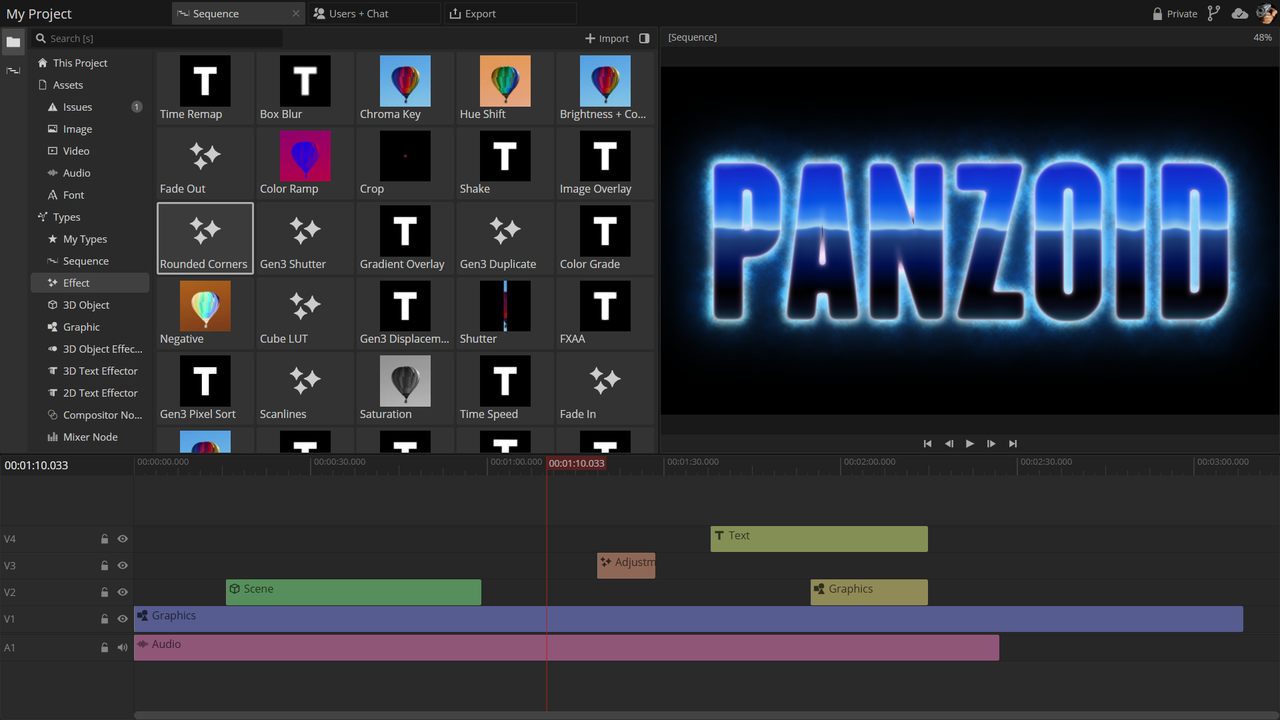Lock the A1 audio track

104,647
